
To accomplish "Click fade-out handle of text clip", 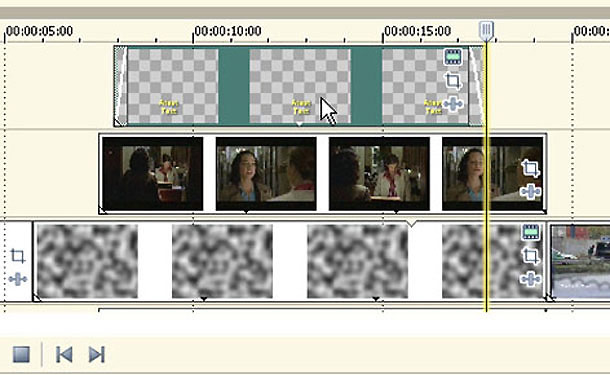I will tap(476, 86).
